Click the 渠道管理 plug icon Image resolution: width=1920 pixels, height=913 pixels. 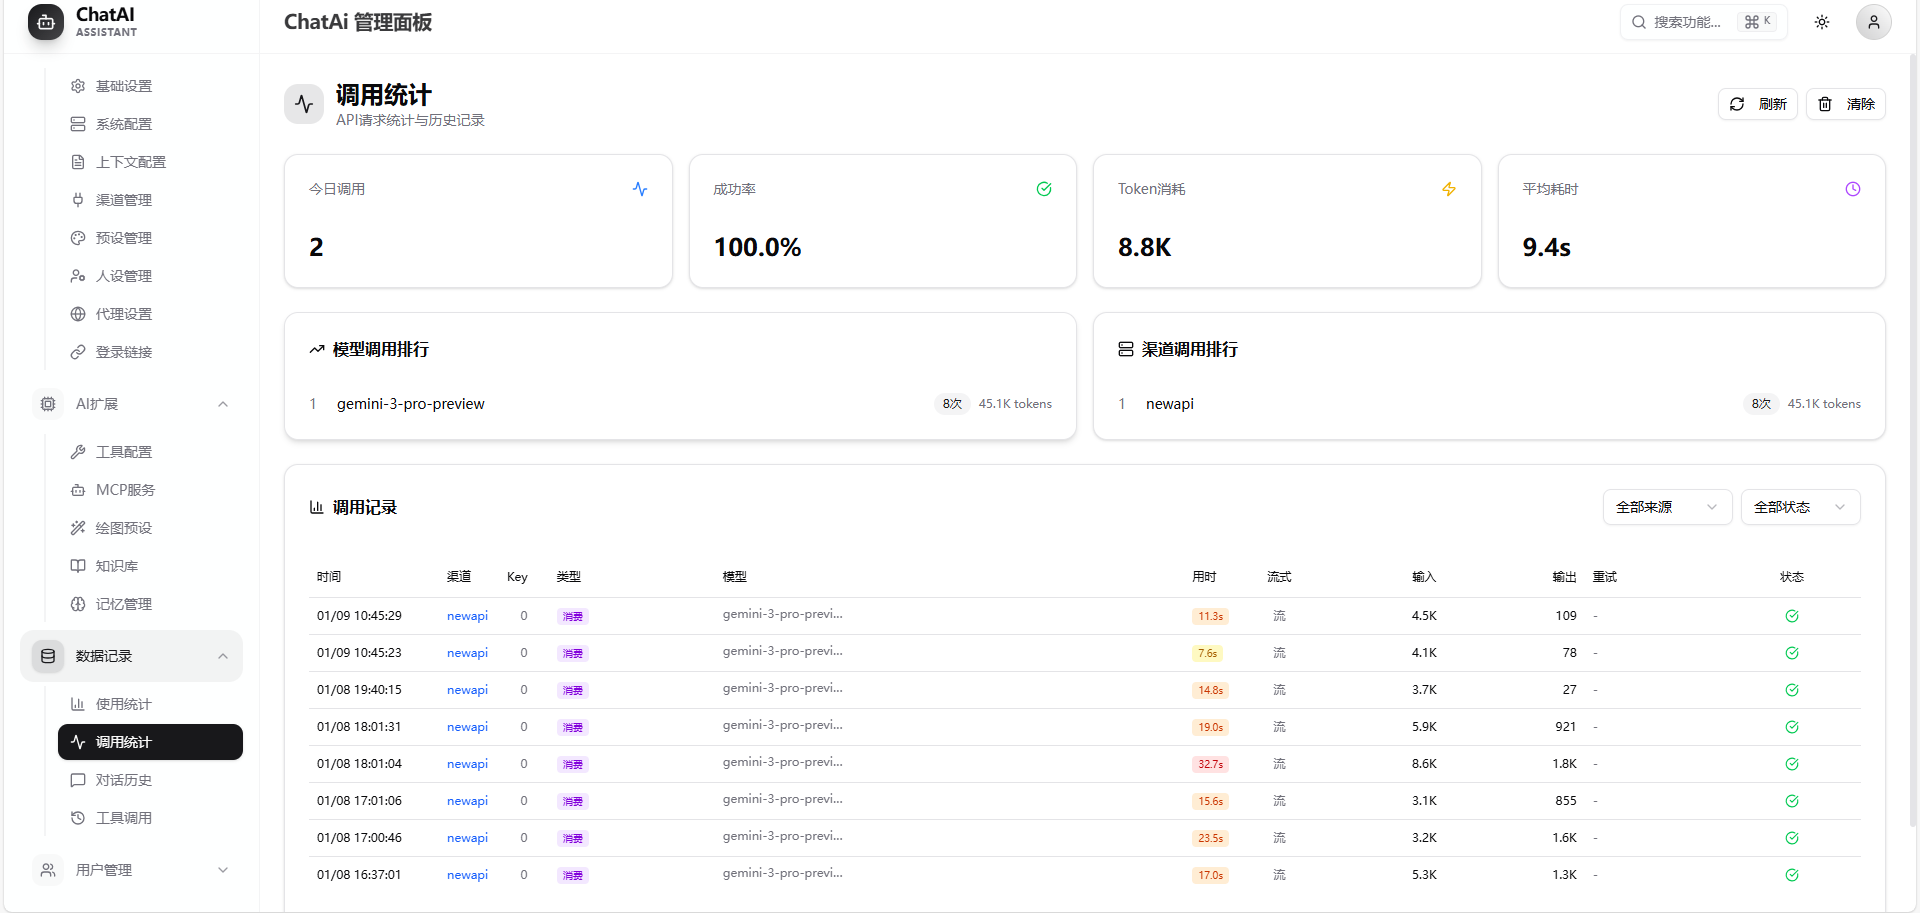pyautogui.click(x=78, y=200)
